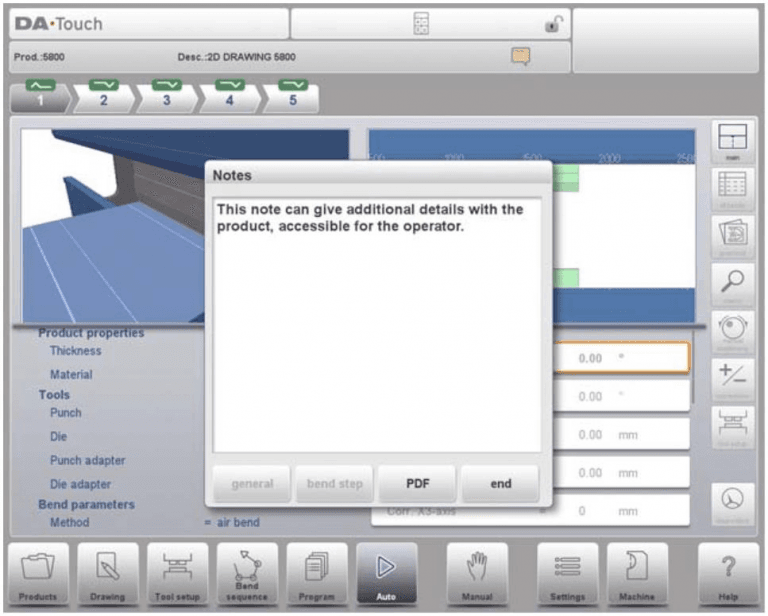Open the Products folder mode
The width and height of the screenshot is (768, 616).
click(x=38, y=575)
